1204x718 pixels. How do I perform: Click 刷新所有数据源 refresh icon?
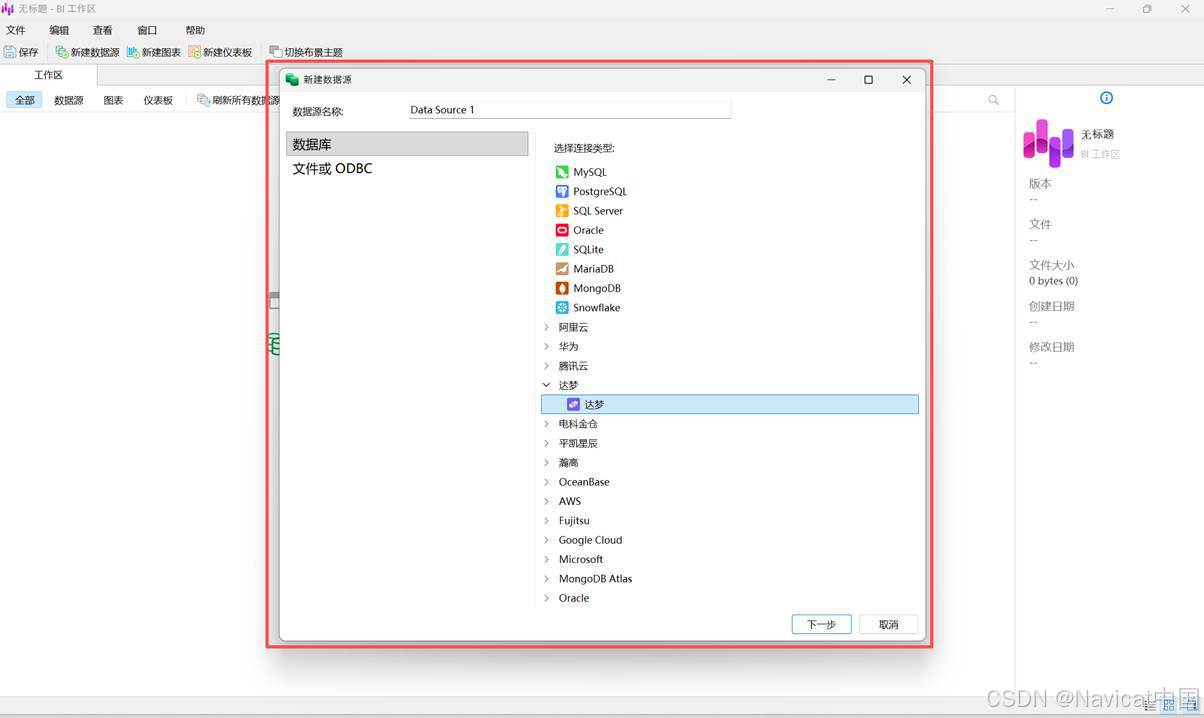tap(203, 100)
